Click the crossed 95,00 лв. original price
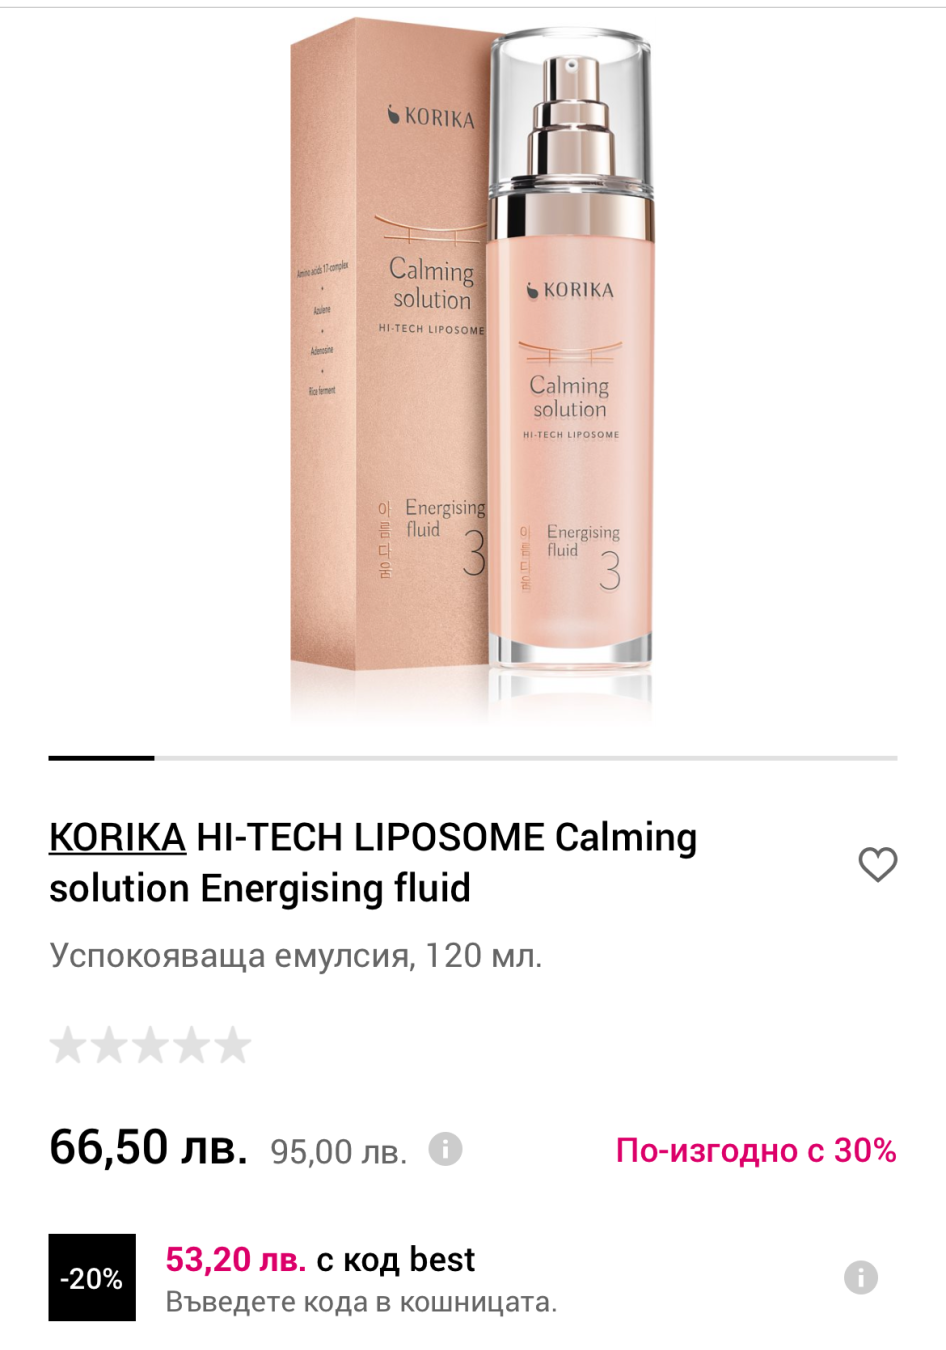Image resolution: width=946 pixels, height=1350 pixels. coord(339,1152)
